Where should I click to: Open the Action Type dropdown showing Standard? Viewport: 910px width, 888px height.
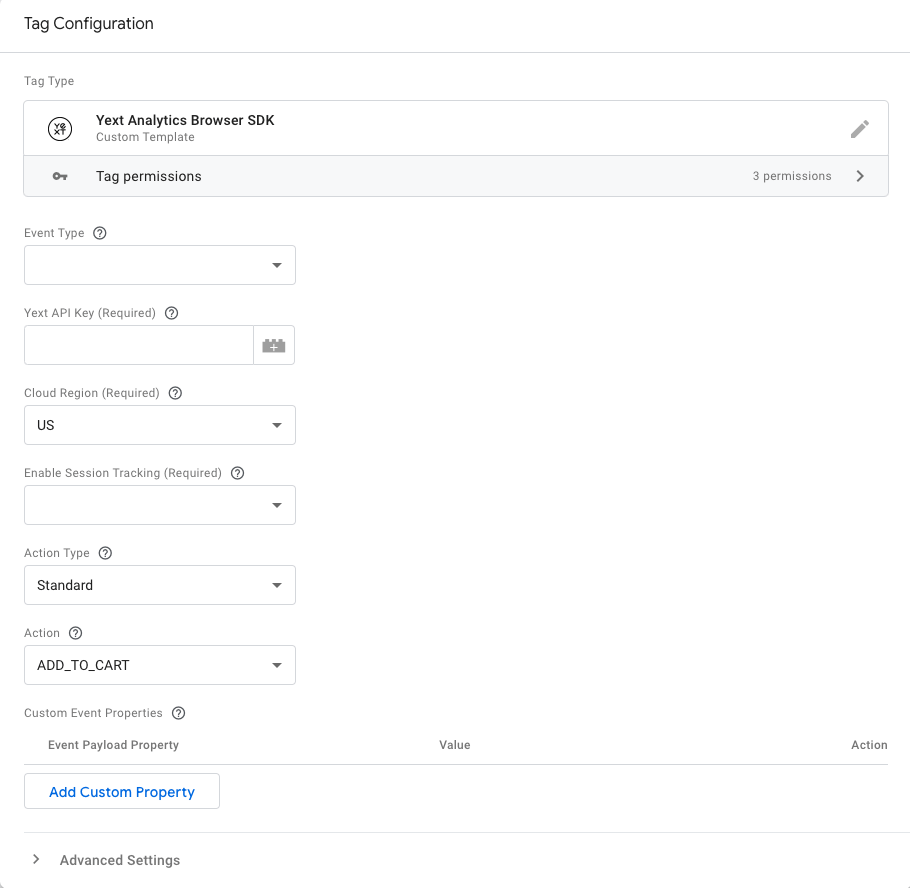click(160, 586)
